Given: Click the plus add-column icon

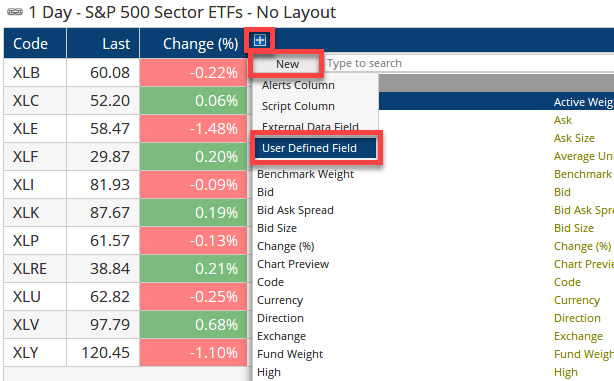Looking at the screenshot, I should pyautogui.click(x=260, y=40).
